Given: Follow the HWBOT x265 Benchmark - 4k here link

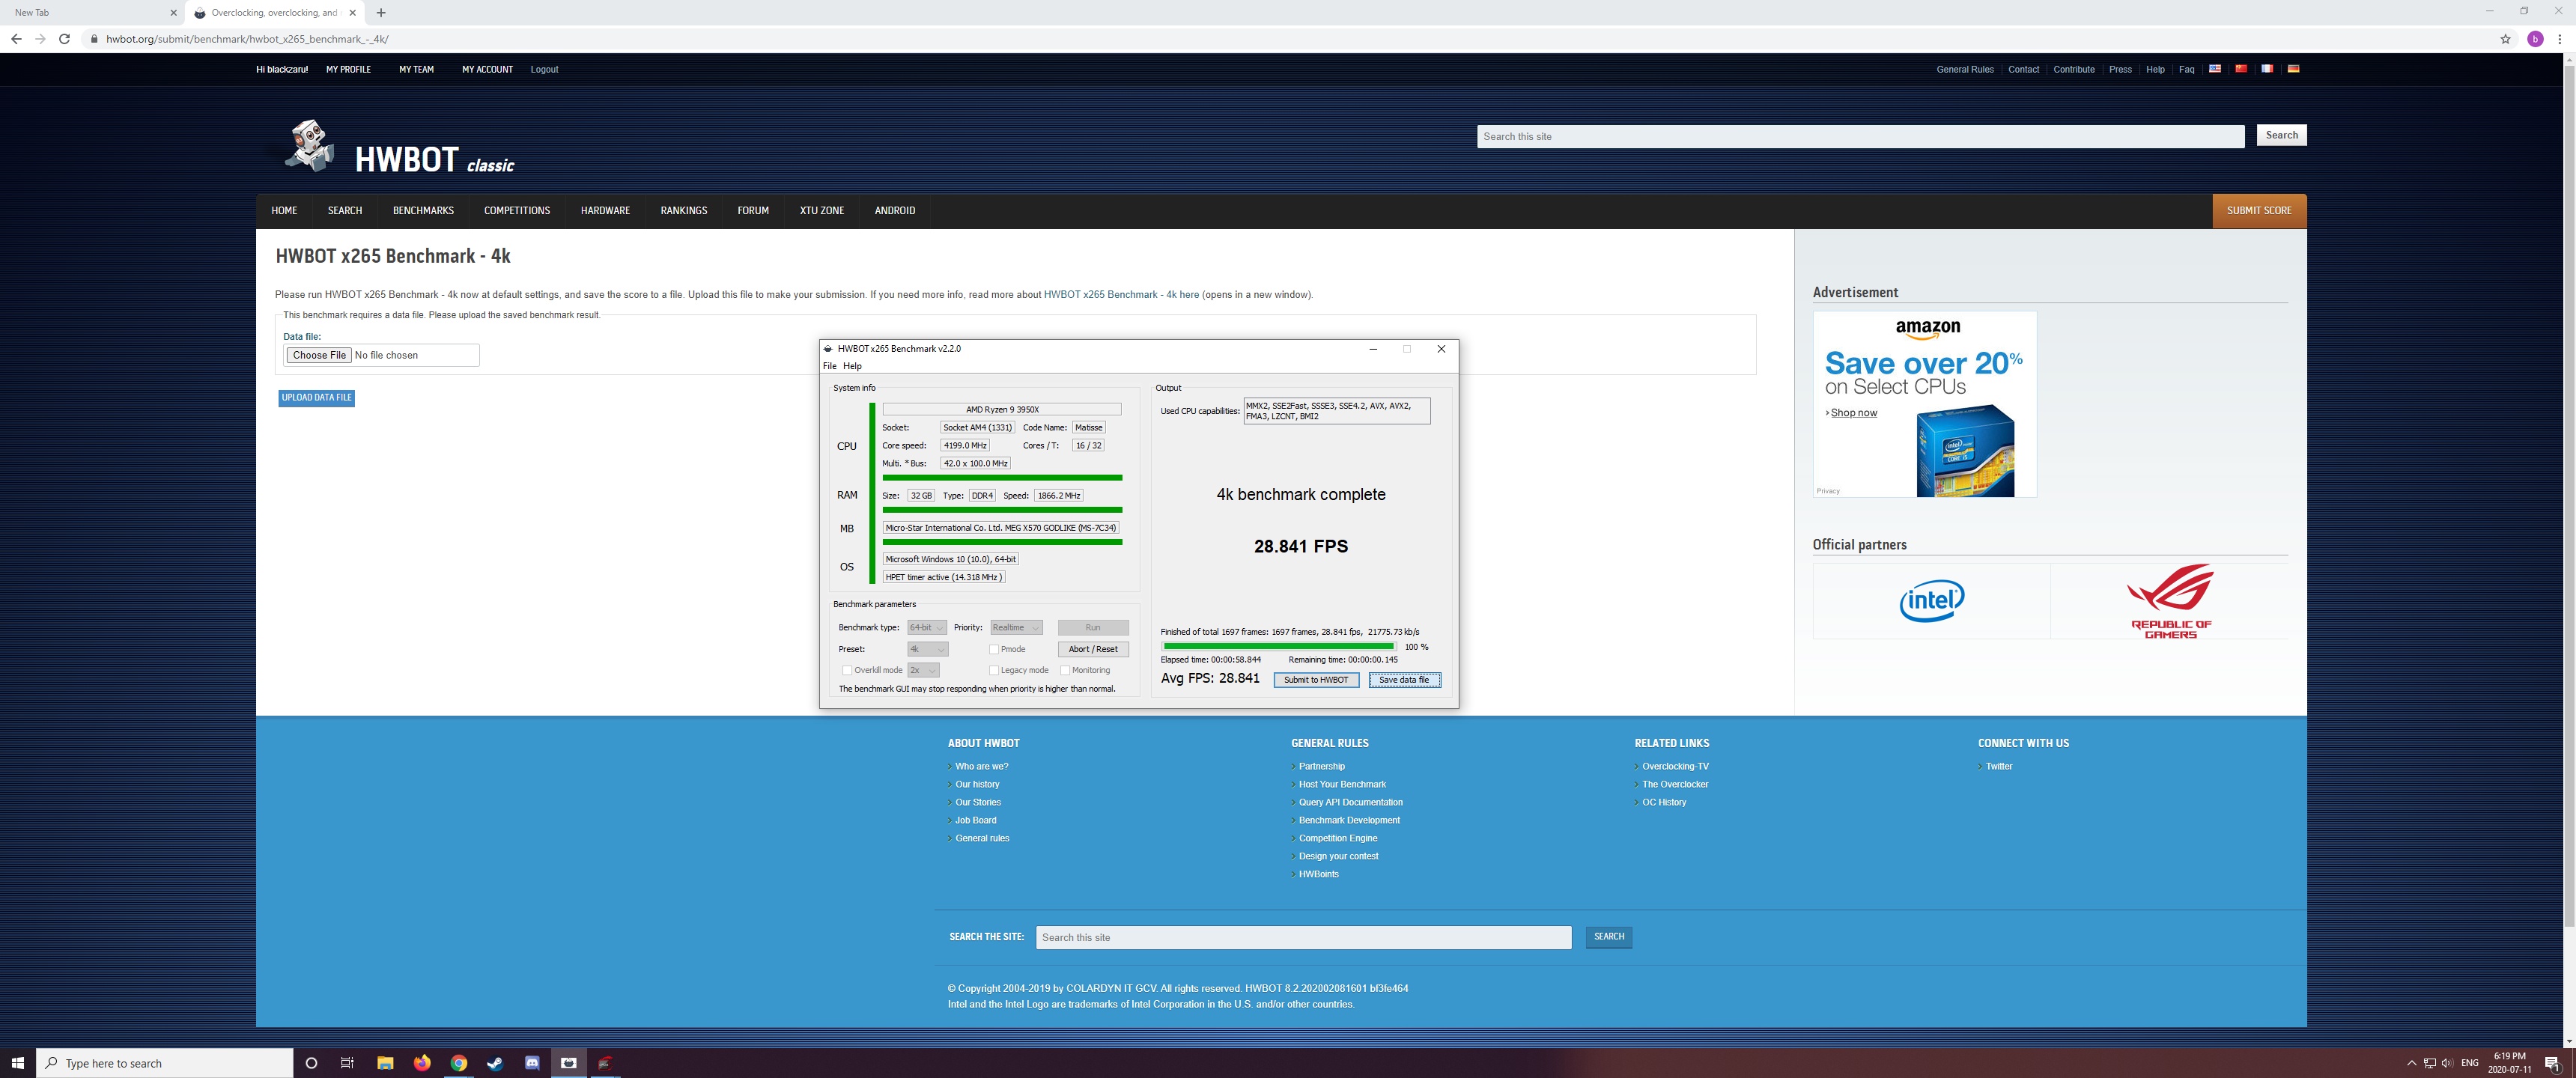Looking at the screenshot, I should click(1121, 295).
